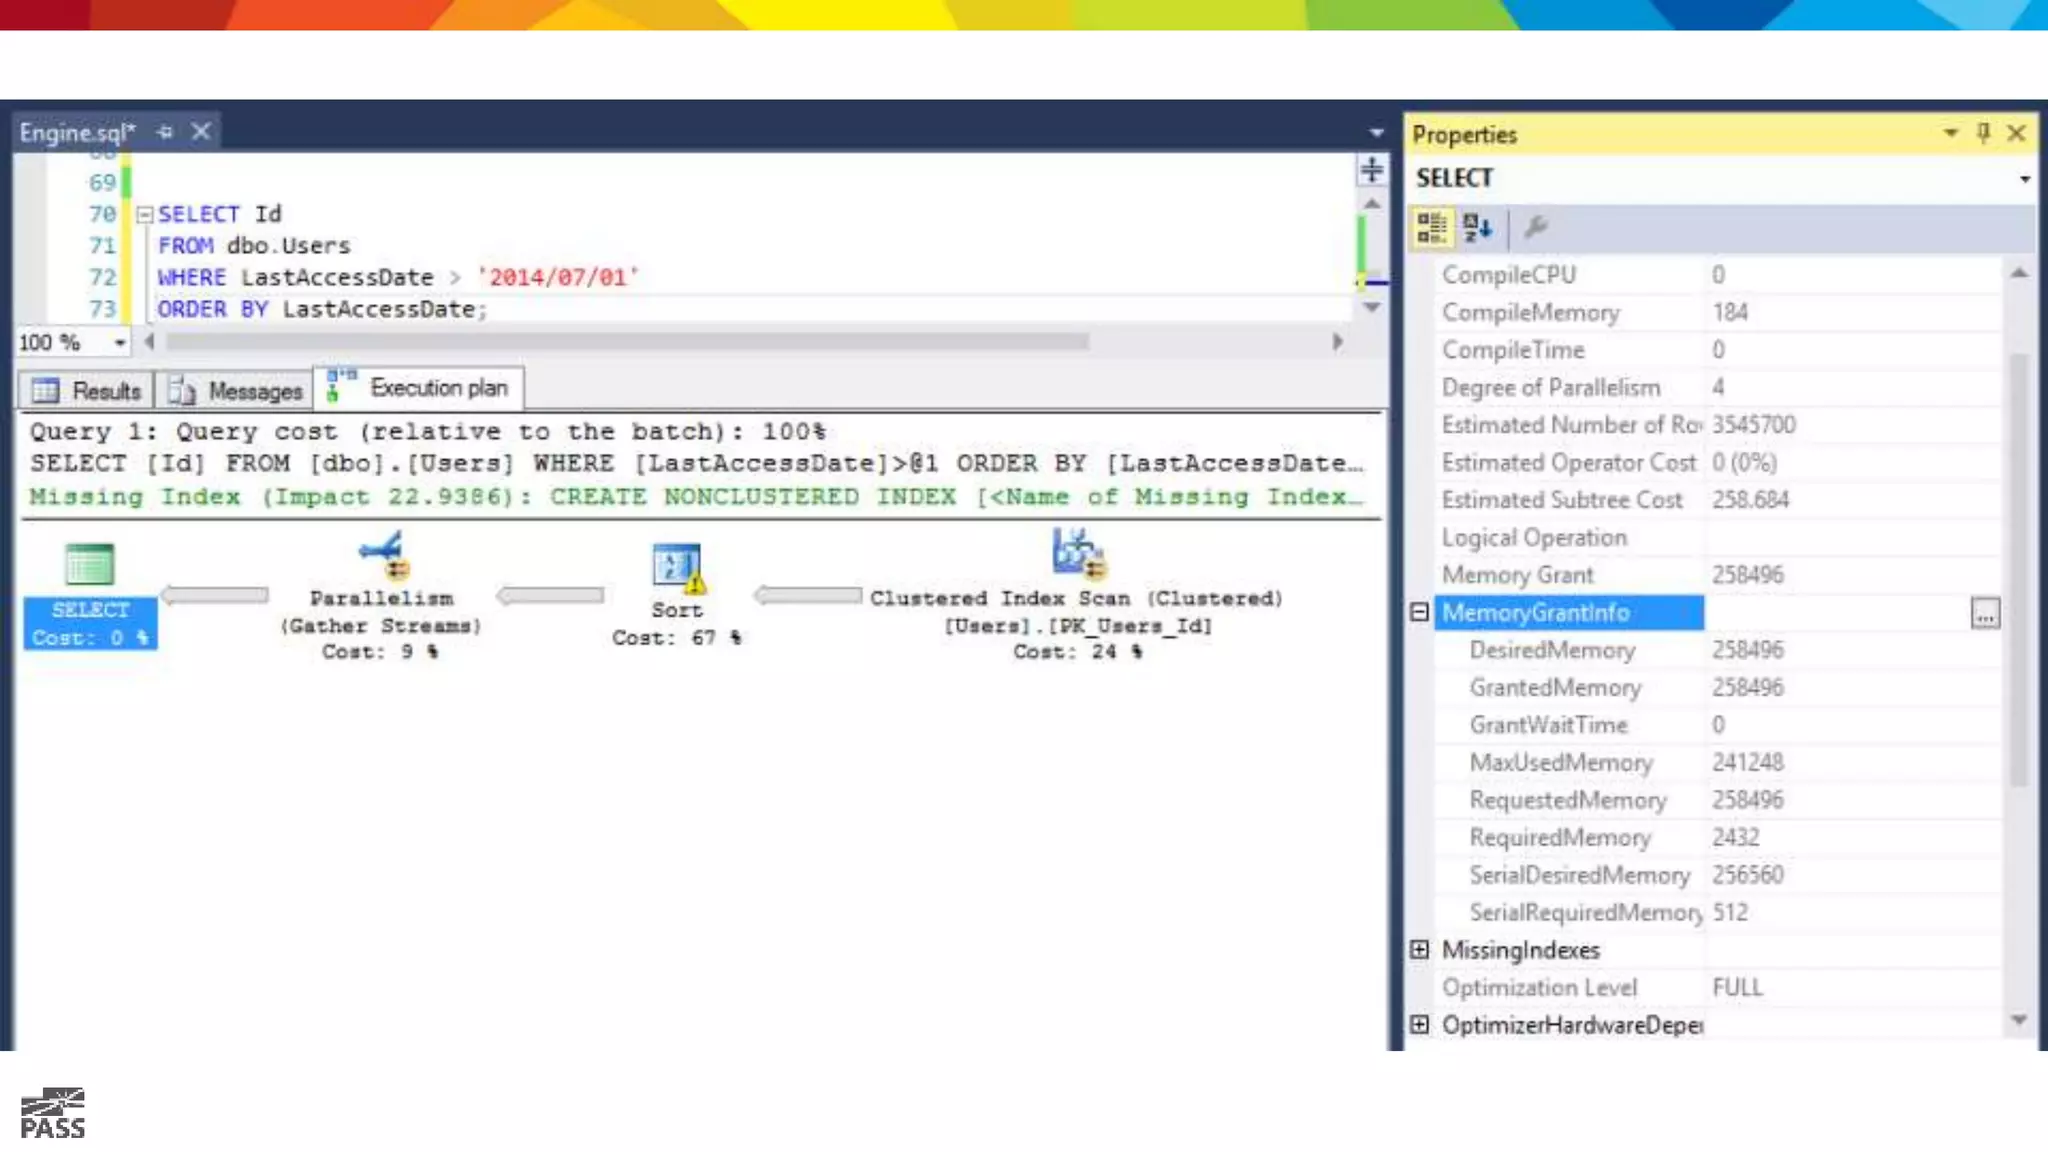Click the Parallelism Gather Streams operator icon

[382, 555]
